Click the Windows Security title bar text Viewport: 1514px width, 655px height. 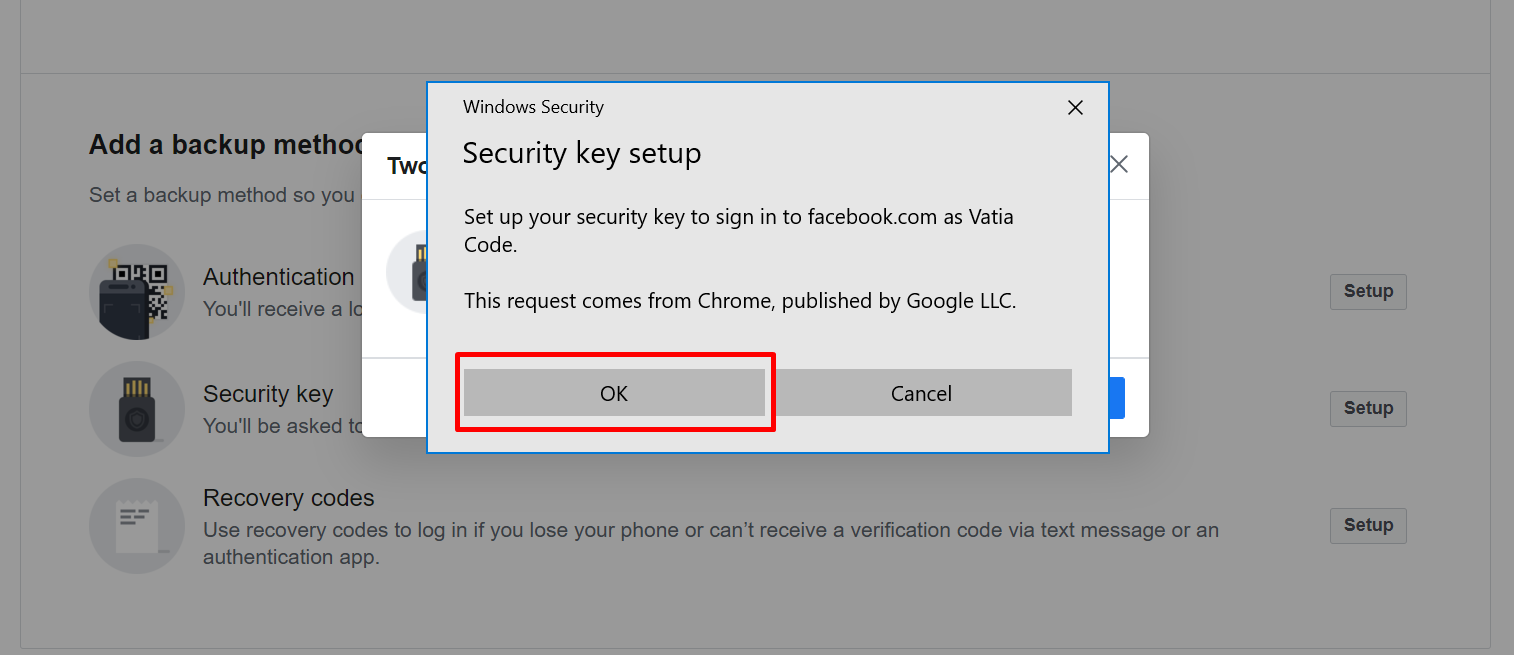click(x=533, y=107)
